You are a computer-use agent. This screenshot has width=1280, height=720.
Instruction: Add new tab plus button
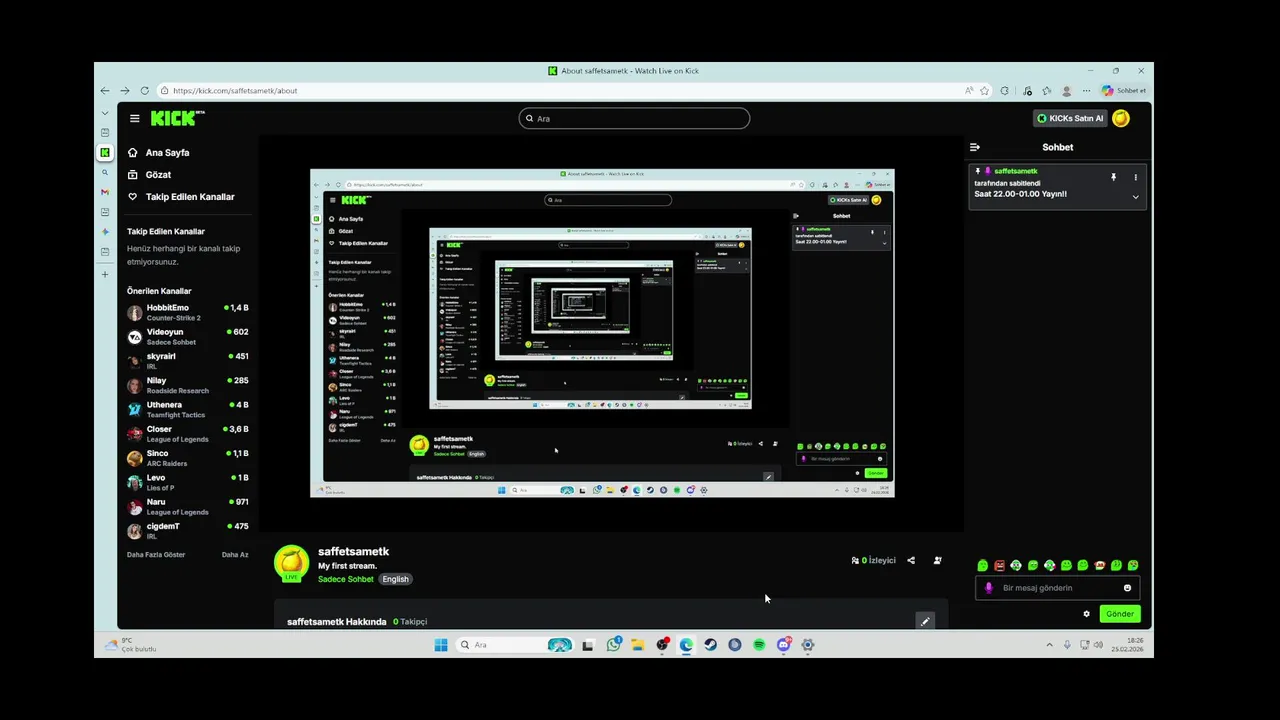point(105,274)
